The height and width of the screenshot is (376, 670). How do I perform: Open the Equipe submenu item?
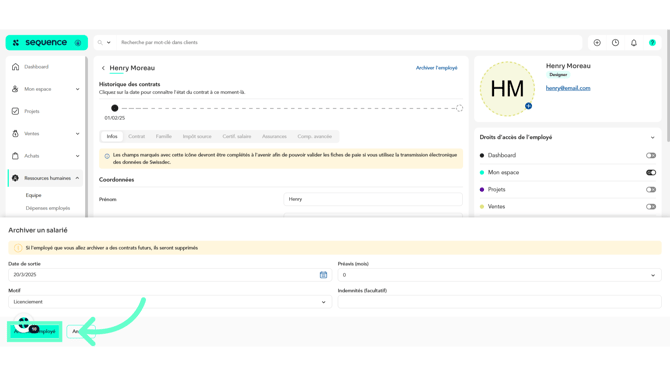[x=33, y=195]
